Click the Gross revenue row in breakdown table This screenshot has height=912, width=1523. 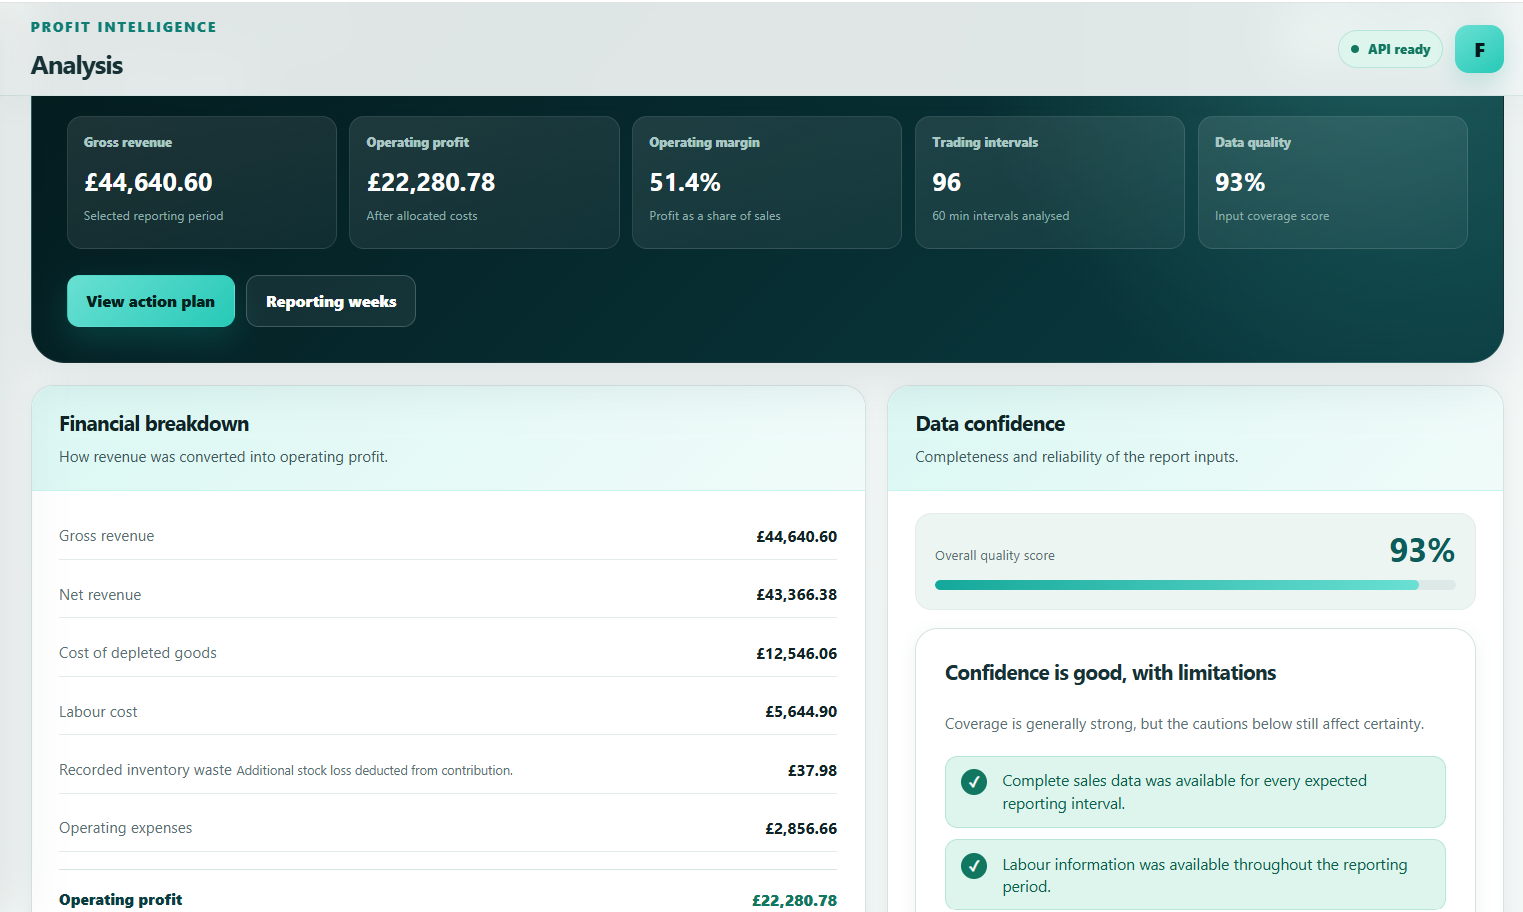(x=448, y=536)
